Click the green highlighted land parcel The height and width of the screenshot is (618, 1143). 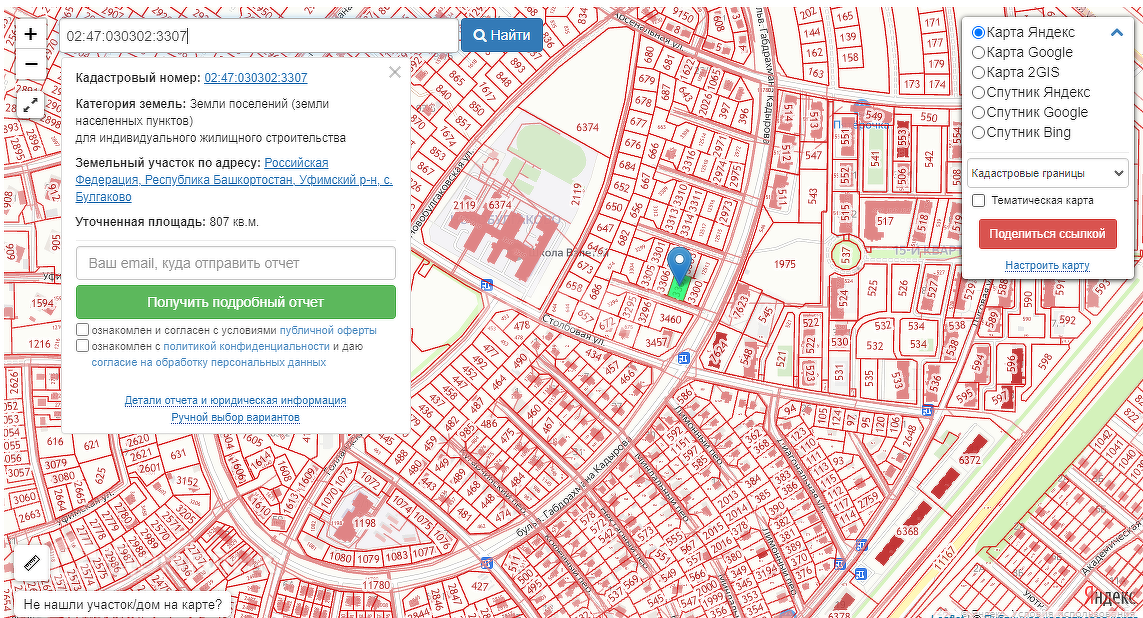(x=680, y=291)
